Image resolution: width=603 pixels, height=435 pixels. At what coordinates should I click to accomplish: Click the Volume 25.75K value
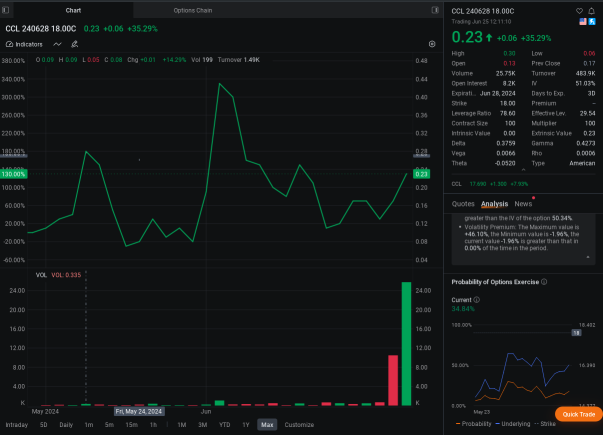tap(505, 73)
